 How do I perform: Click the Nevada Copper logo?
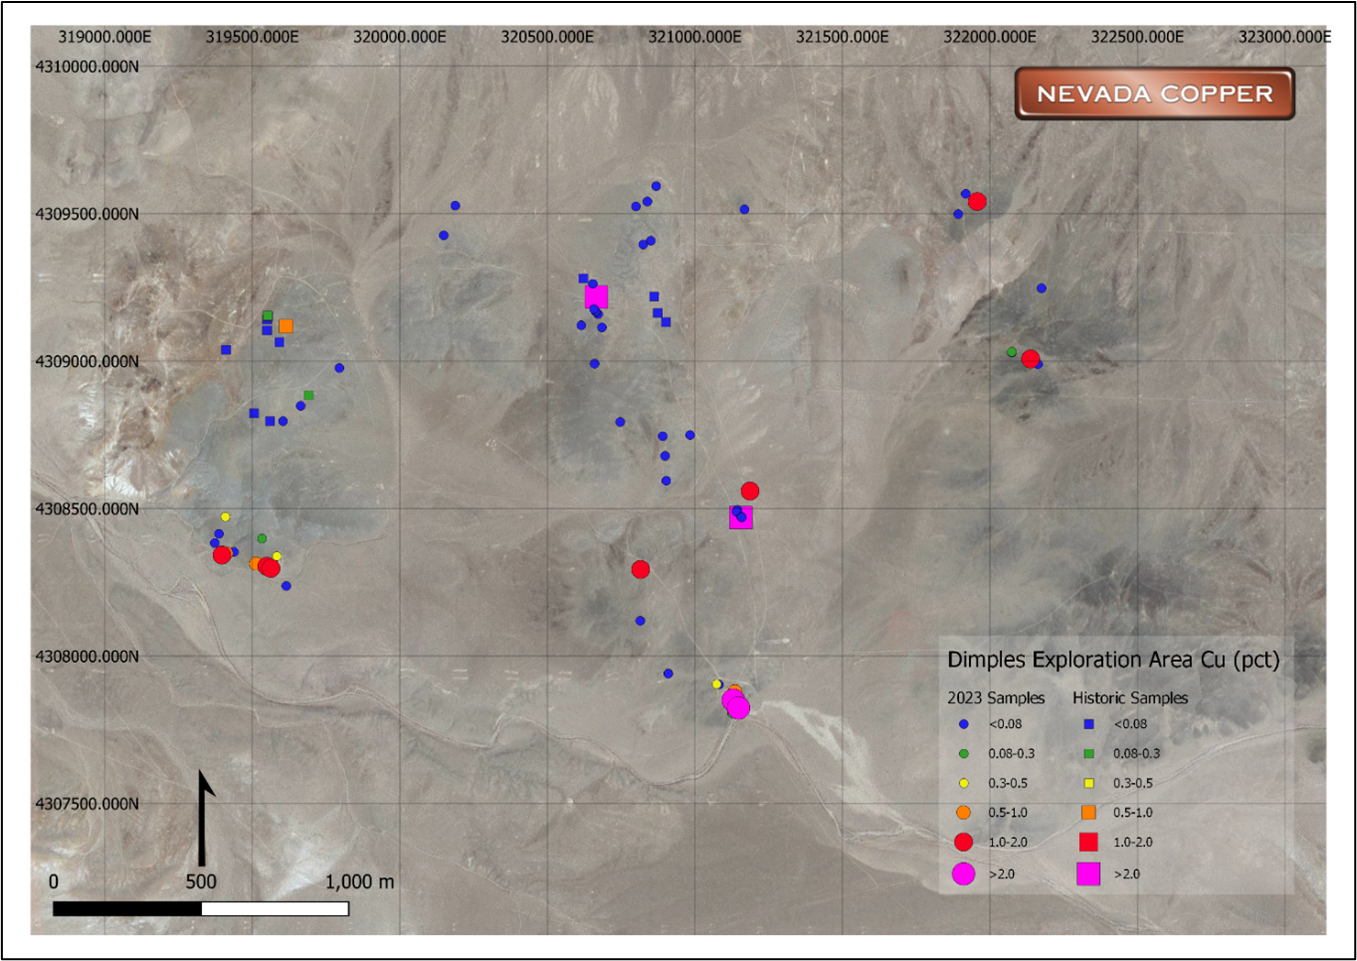1155,94
